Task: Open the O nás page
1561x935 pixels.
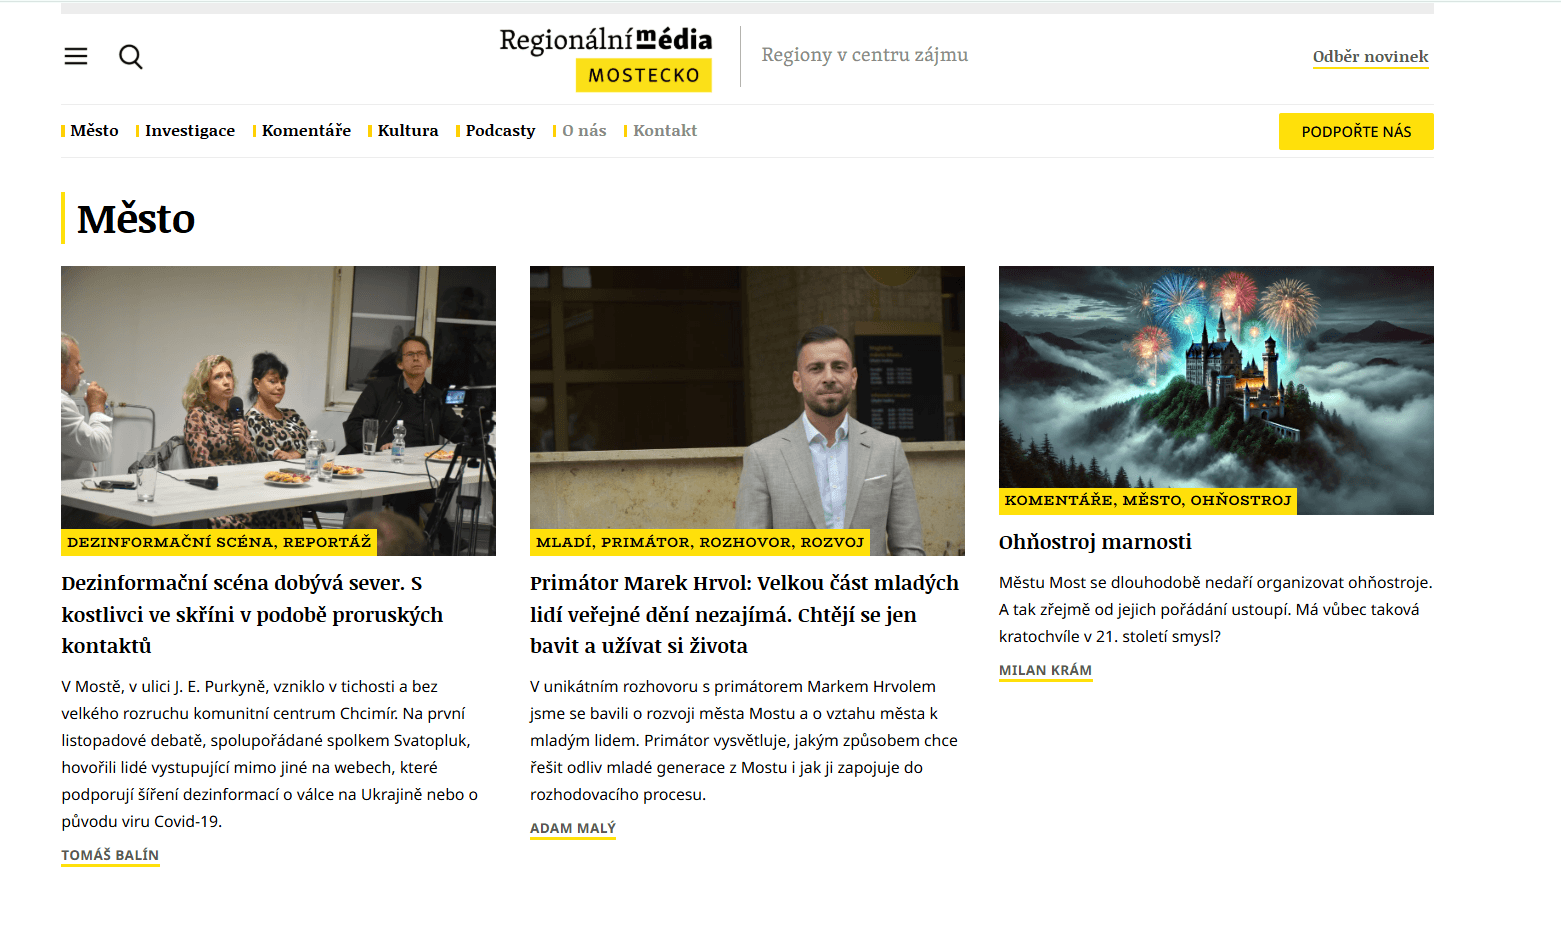Action: pyautogui.click(x=584, y=131)
